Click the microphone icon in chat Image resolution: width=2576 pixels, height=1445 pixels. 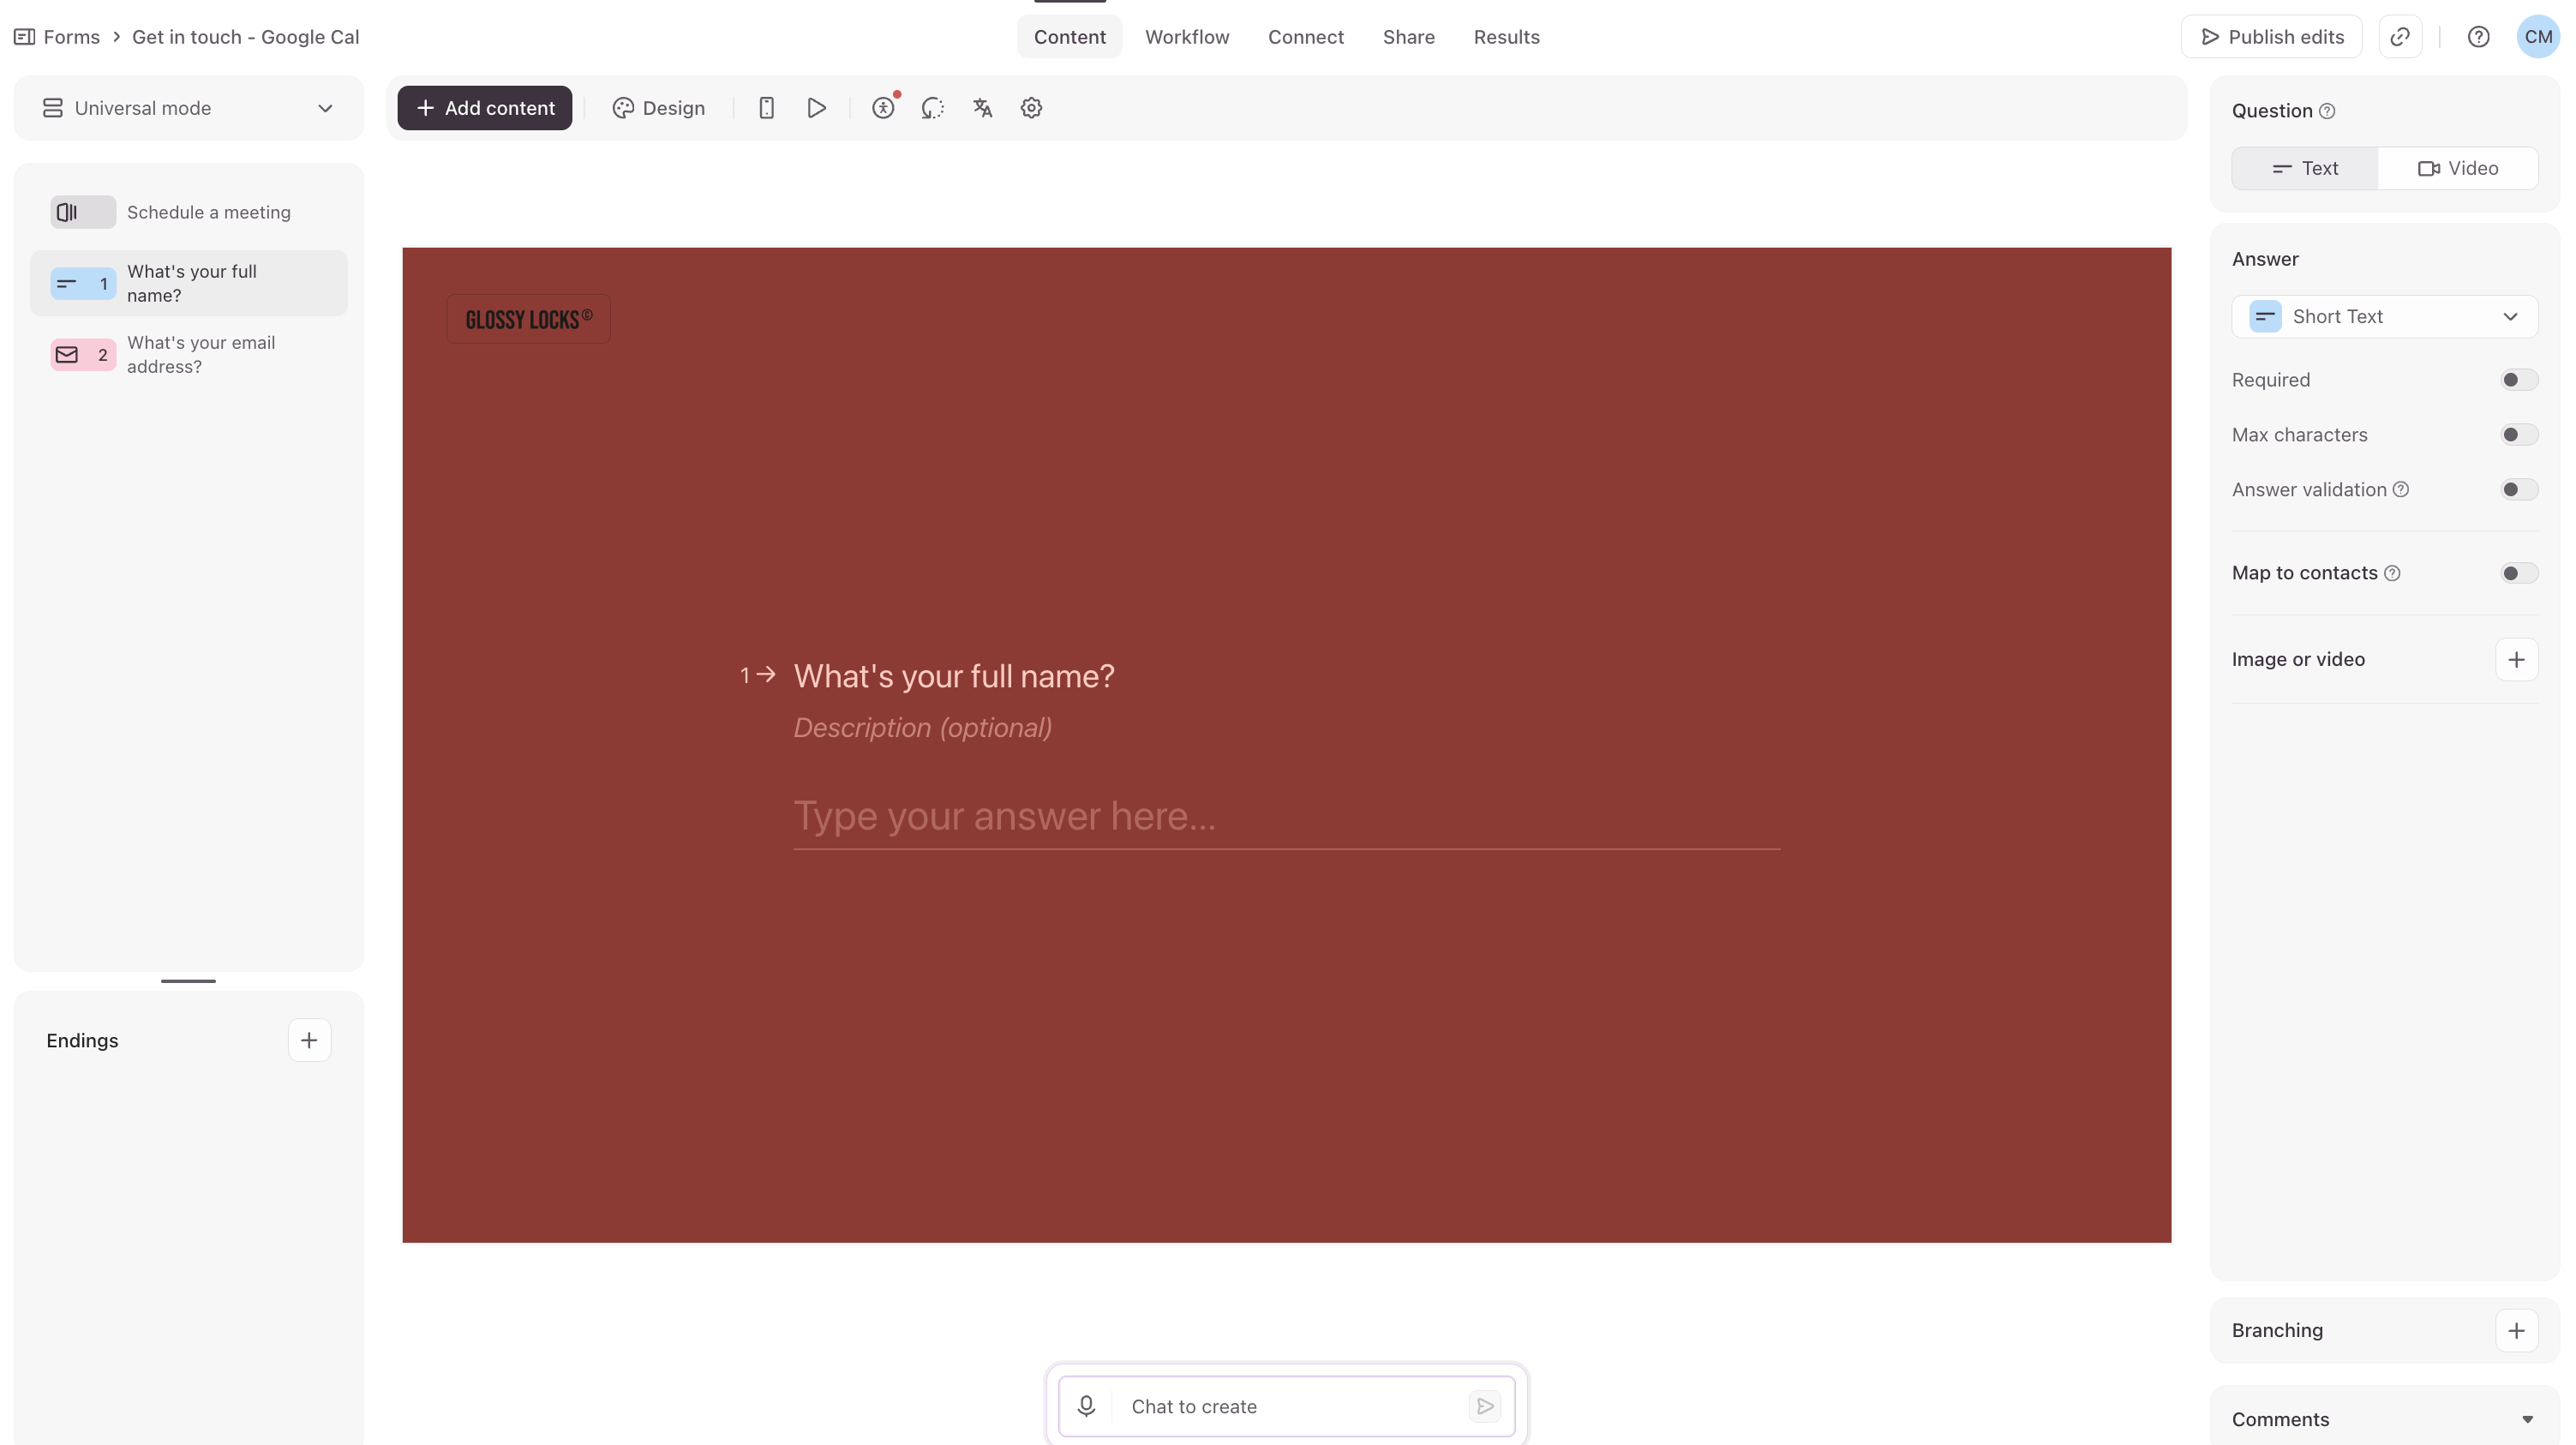(x=1086, y=1406)
